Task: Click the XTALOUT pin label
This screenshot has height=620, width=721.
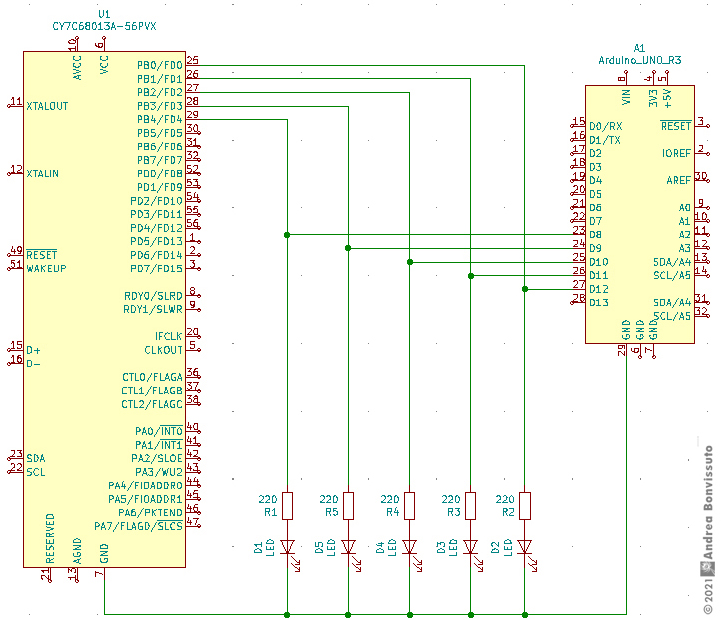Action: (x=47, y=106)
